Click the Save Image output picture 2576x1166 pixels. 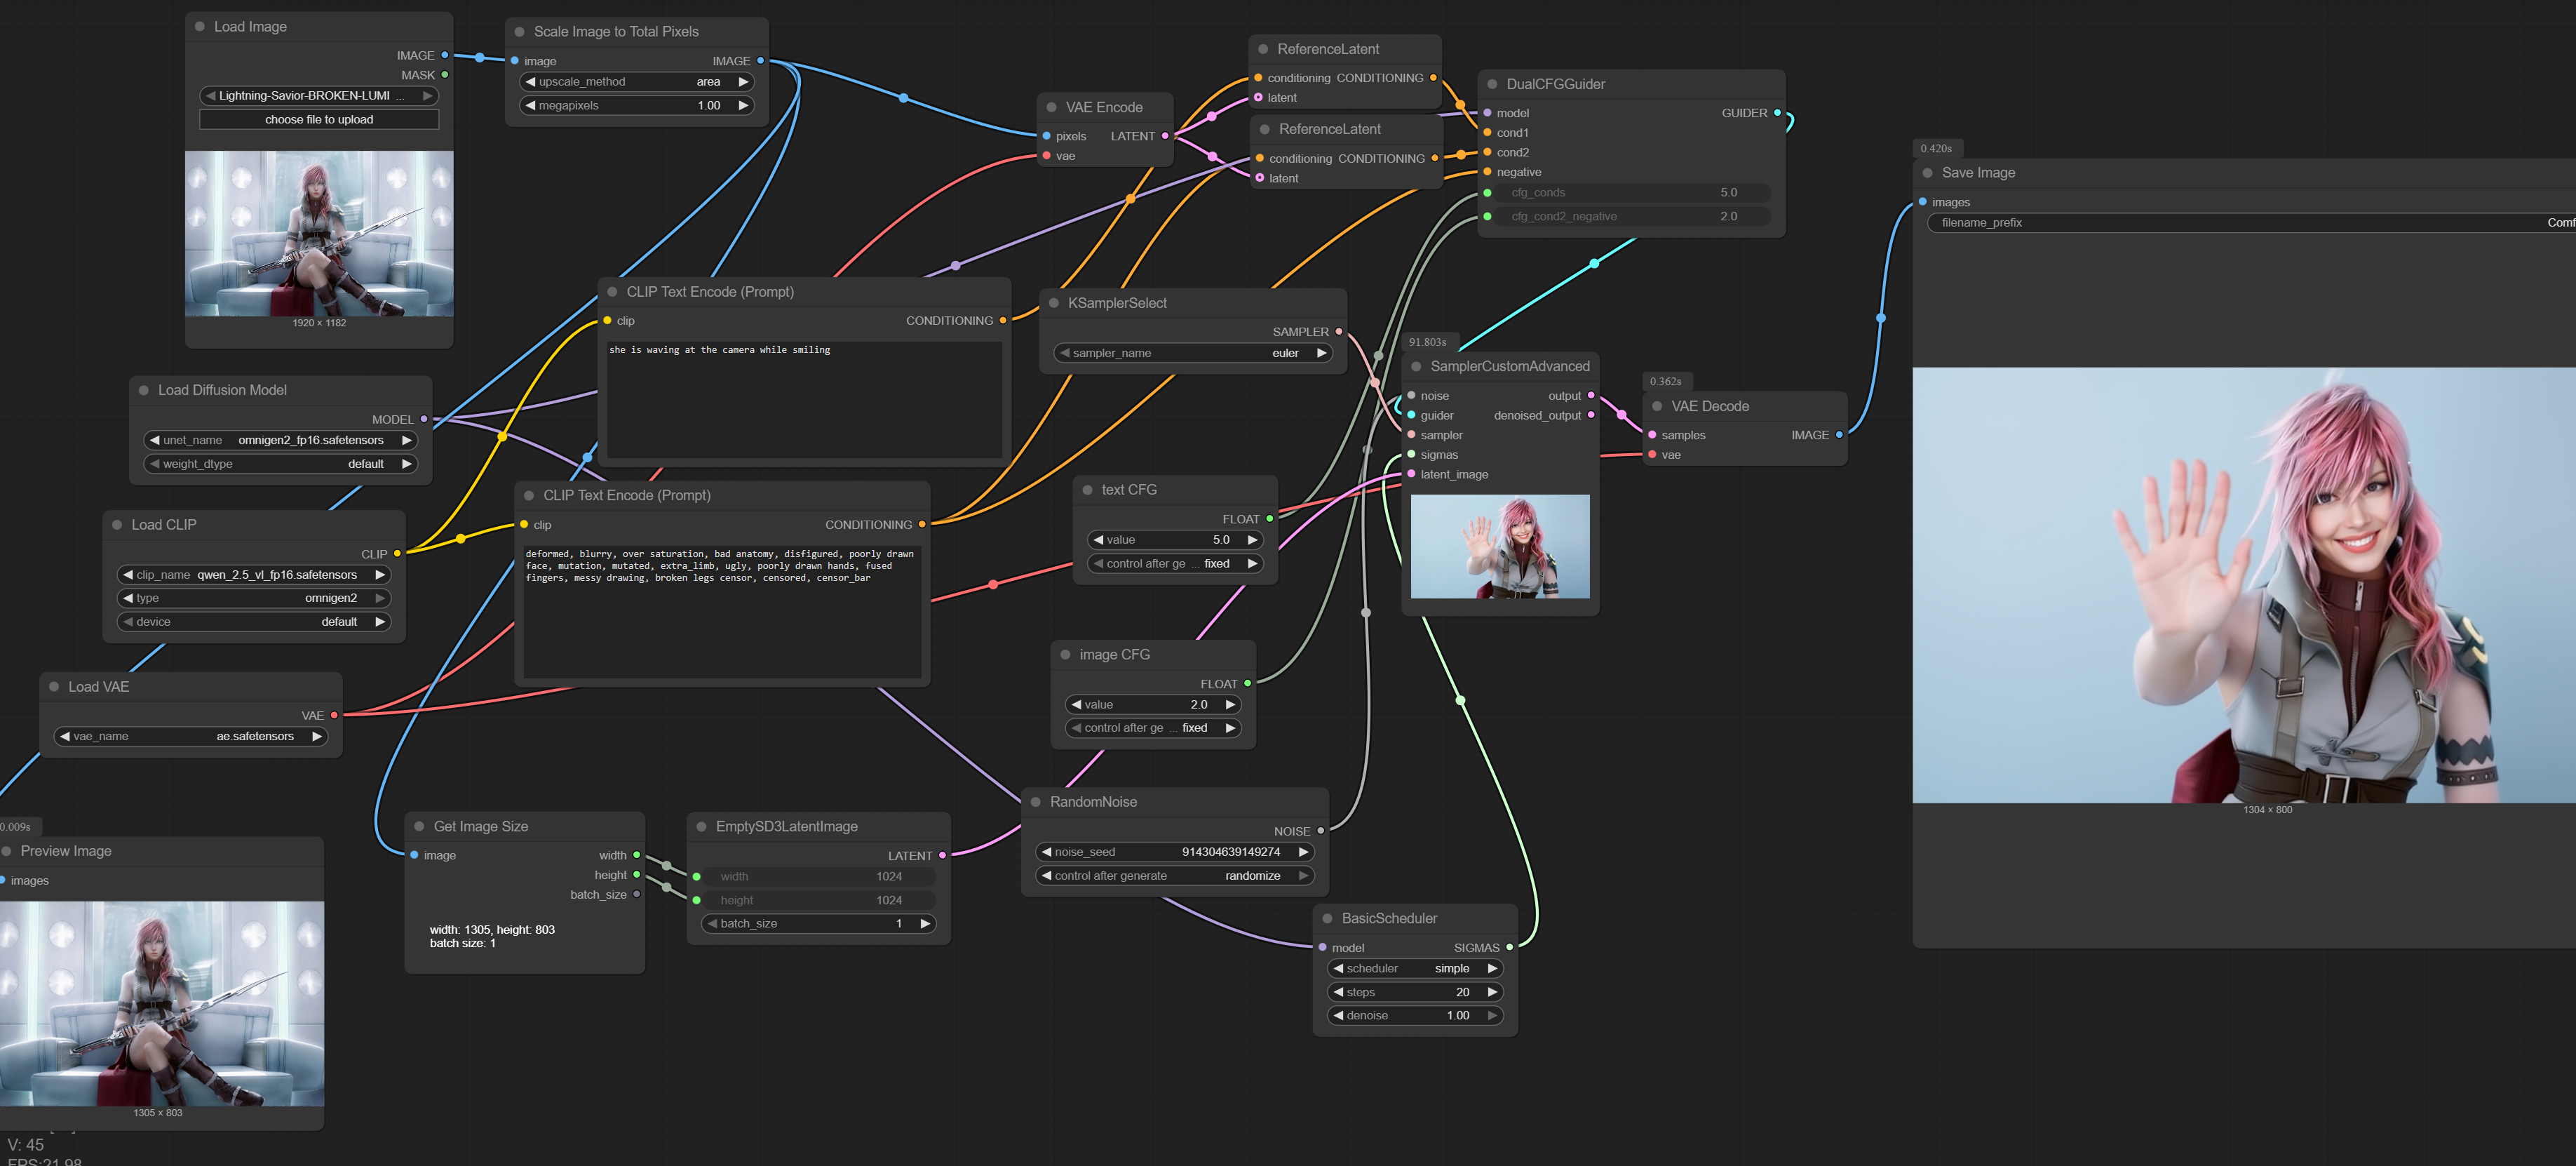pos(2244,585)
